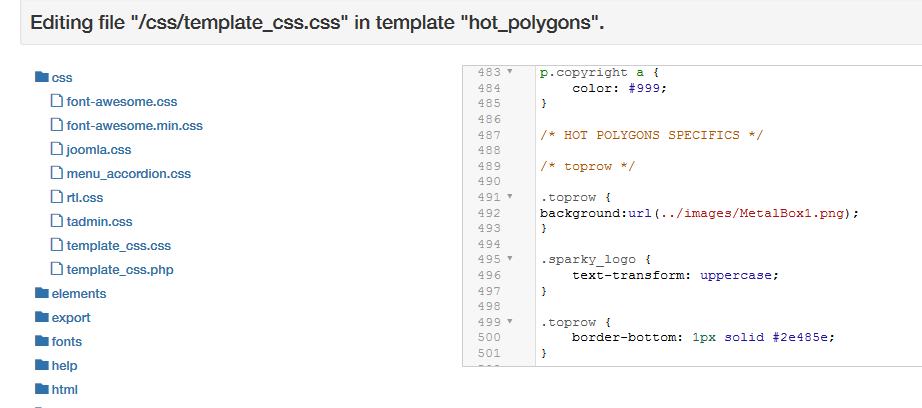Image resolution: width=922 pixels, height=408 pixels.
Task: Open tadmin.css file
Action: click(99, 222)
